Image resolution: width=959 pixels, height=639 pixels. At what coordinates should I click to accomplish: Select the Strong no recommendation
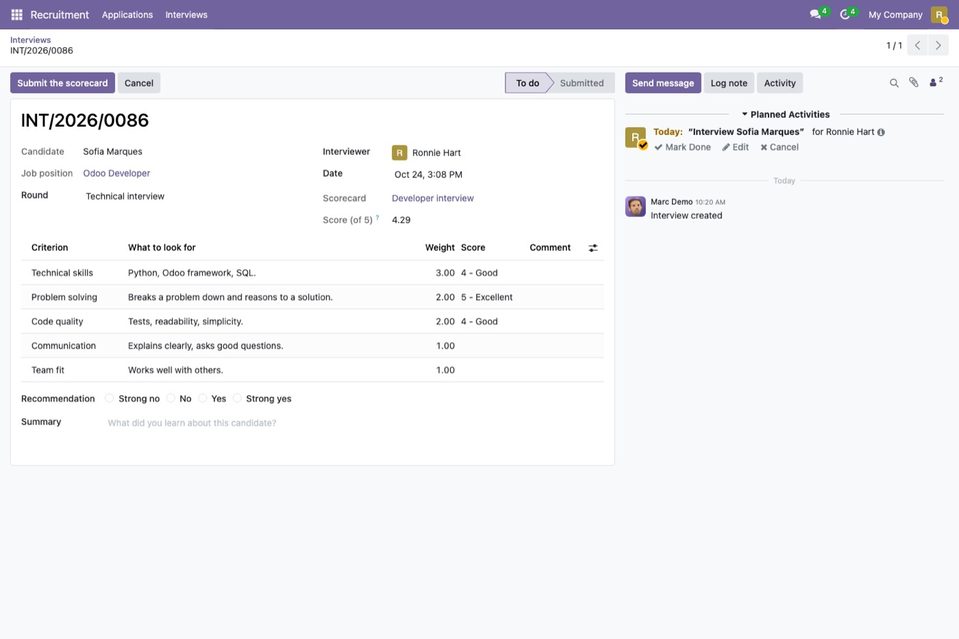(x=109, y=399)
